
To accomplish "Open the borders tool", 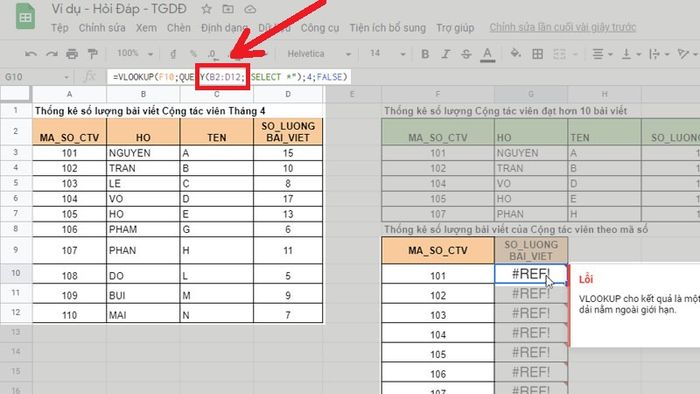I will [x=538, y=54].
